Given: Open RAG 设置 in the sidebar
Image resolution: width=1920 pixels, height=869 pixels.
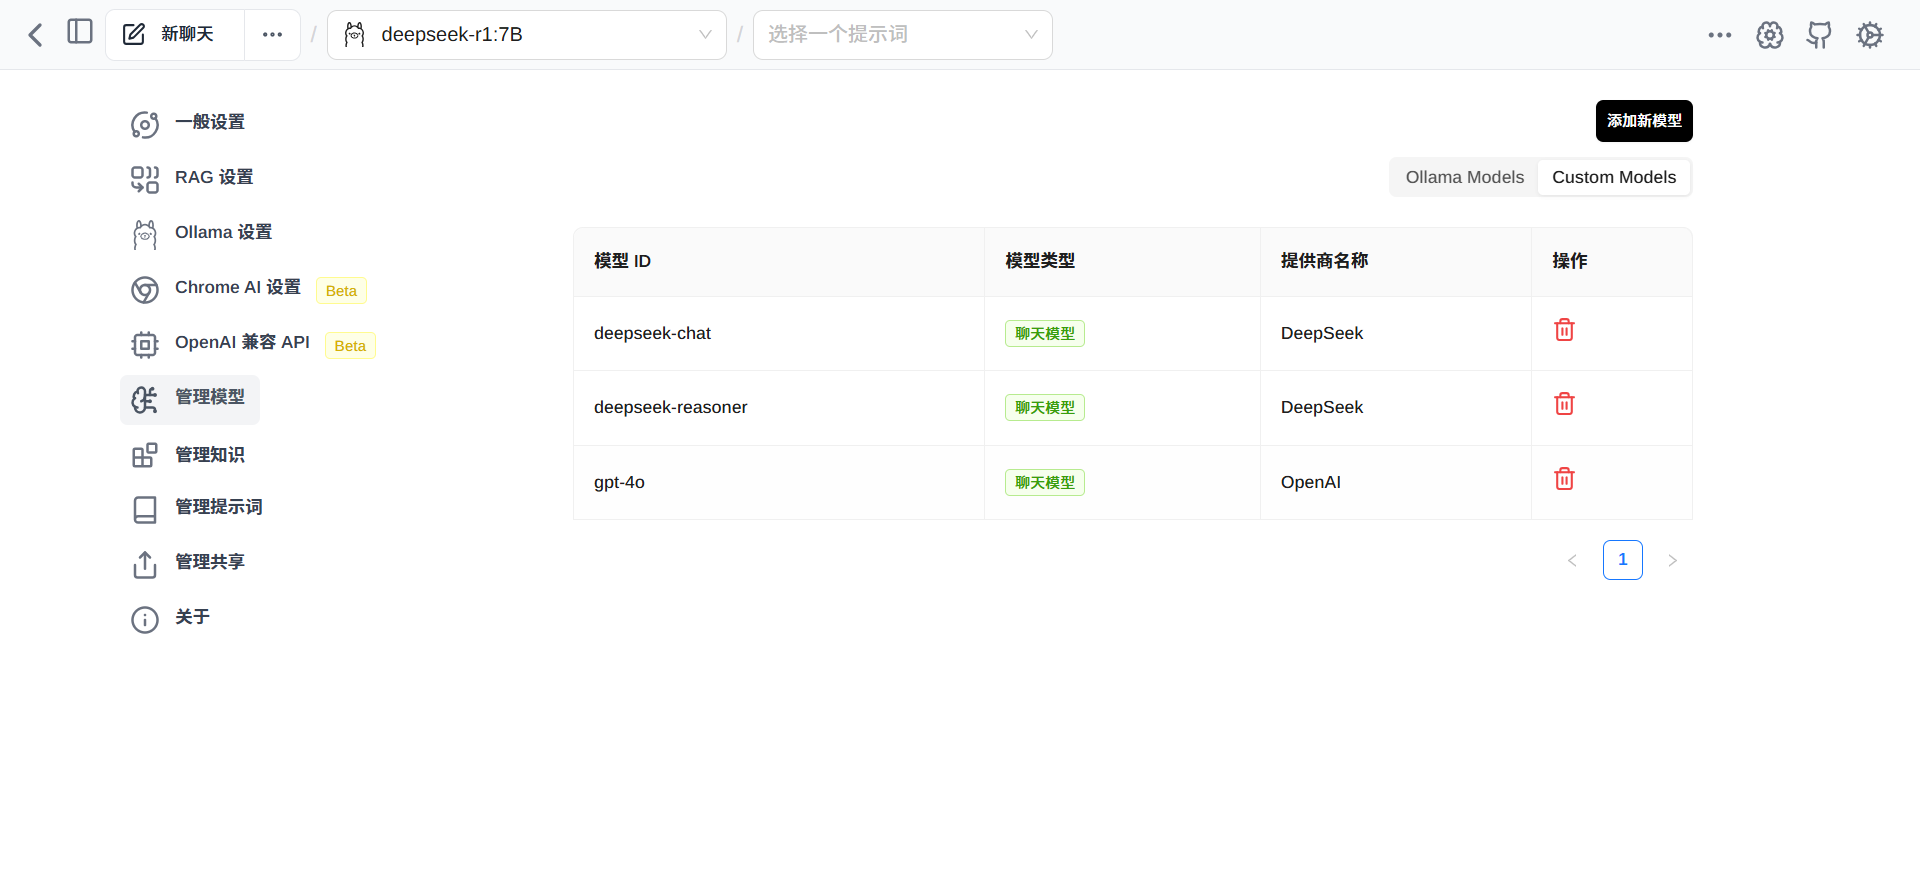Looking at the screenshot, I should [213, 177].
